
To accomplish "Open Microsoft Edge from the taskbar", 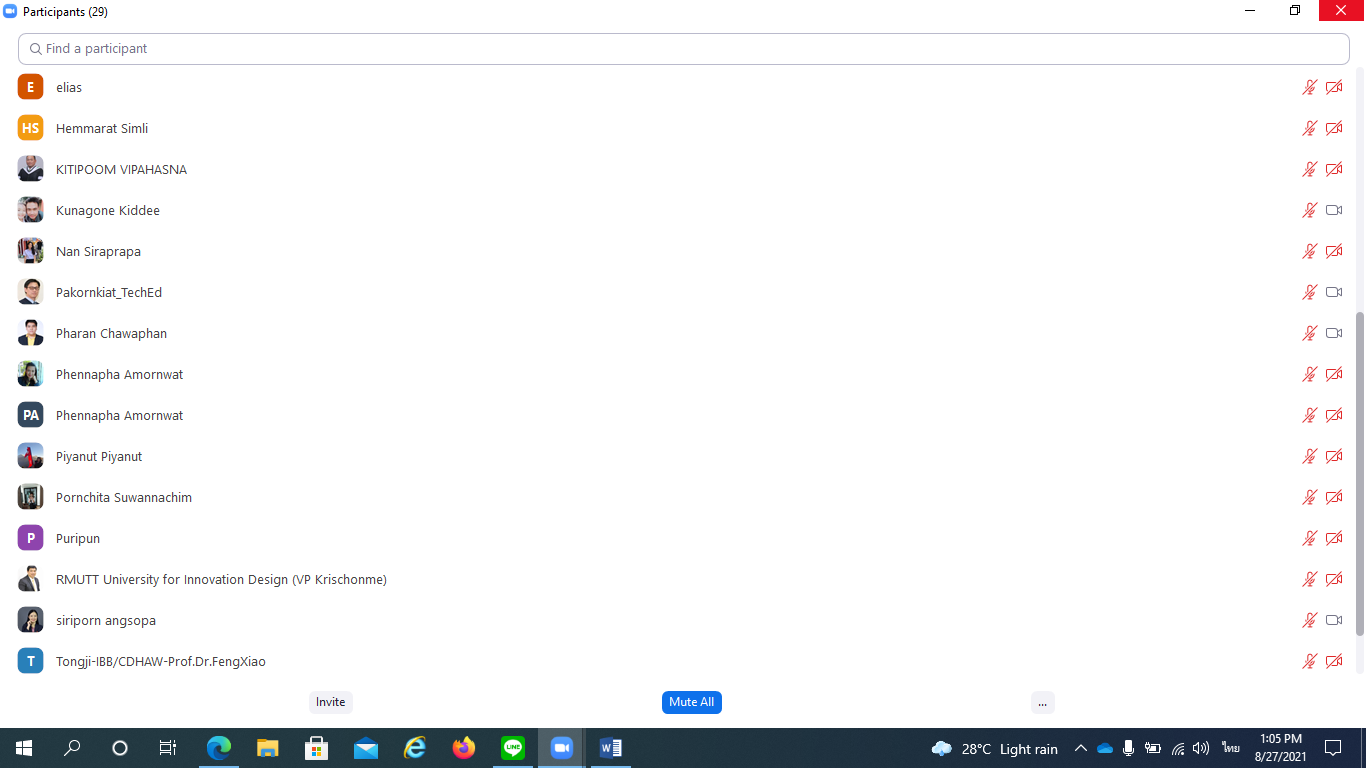I will 218,748.
